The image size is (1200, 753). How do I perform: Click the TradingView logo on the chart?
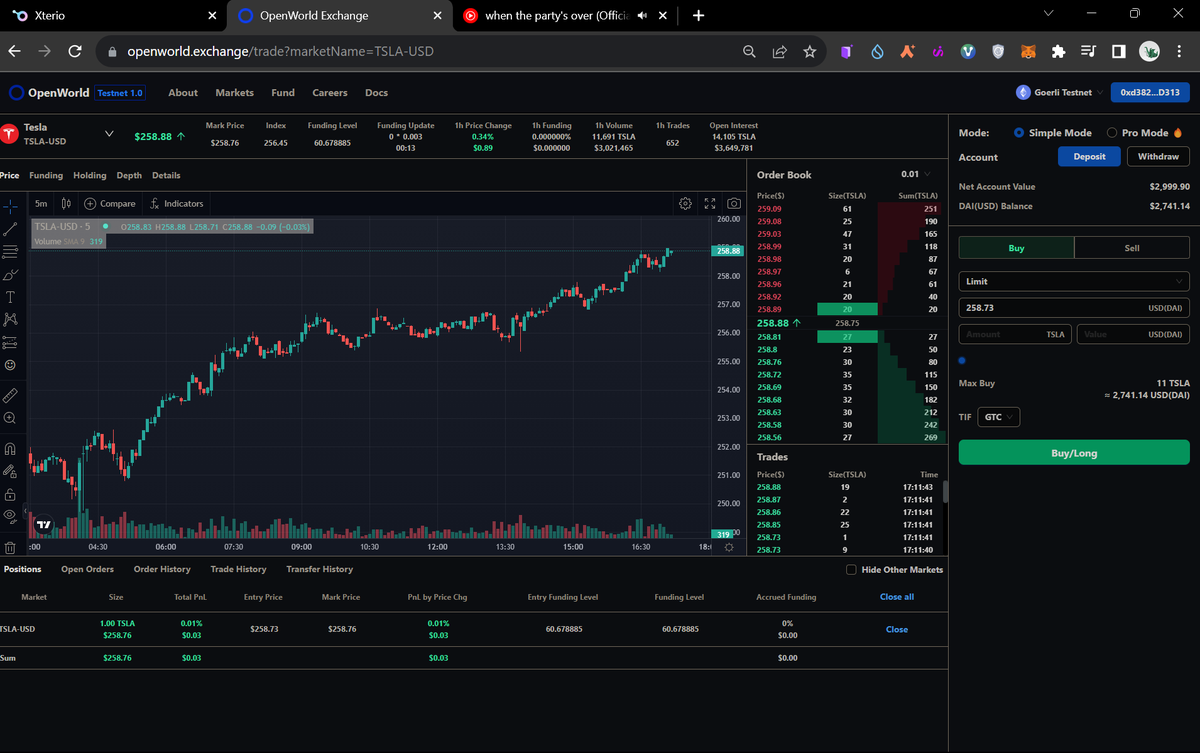coord(43,524)
